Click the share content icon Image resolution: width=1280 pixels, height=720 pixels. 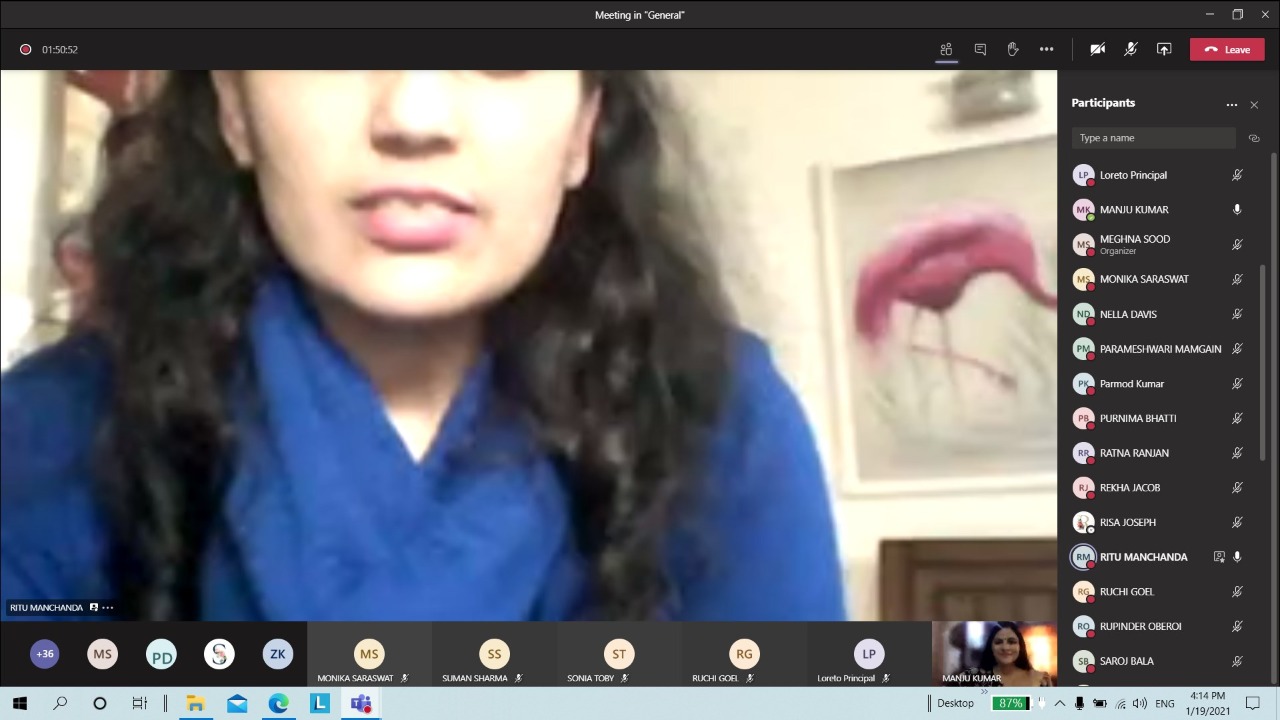coord(1164,49)
